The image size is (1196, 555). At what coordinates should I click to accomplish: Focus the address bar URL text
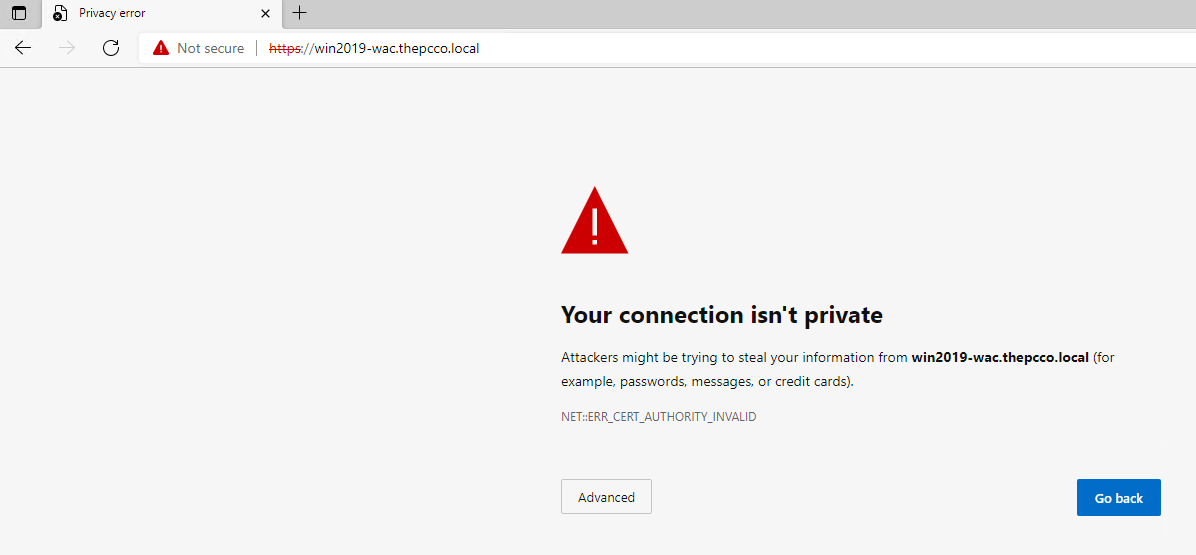point(374,48)
